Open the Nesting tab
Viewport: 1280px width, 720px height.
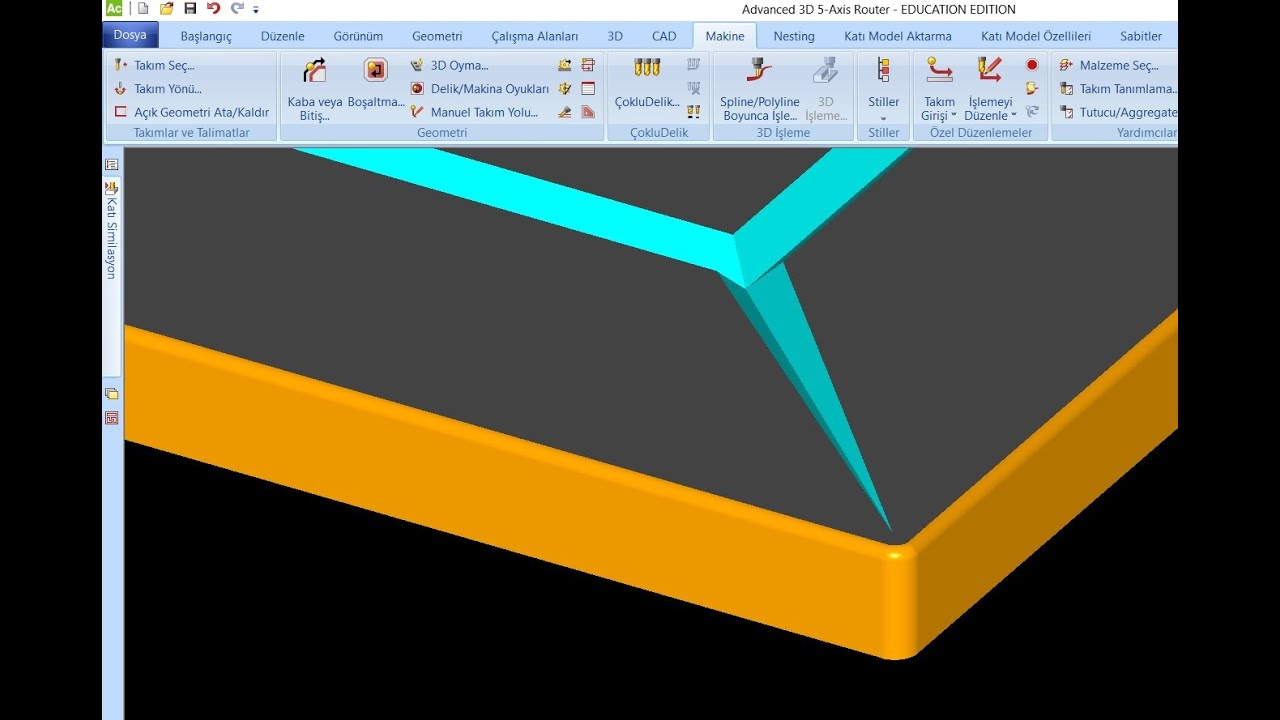click(794, 36)
